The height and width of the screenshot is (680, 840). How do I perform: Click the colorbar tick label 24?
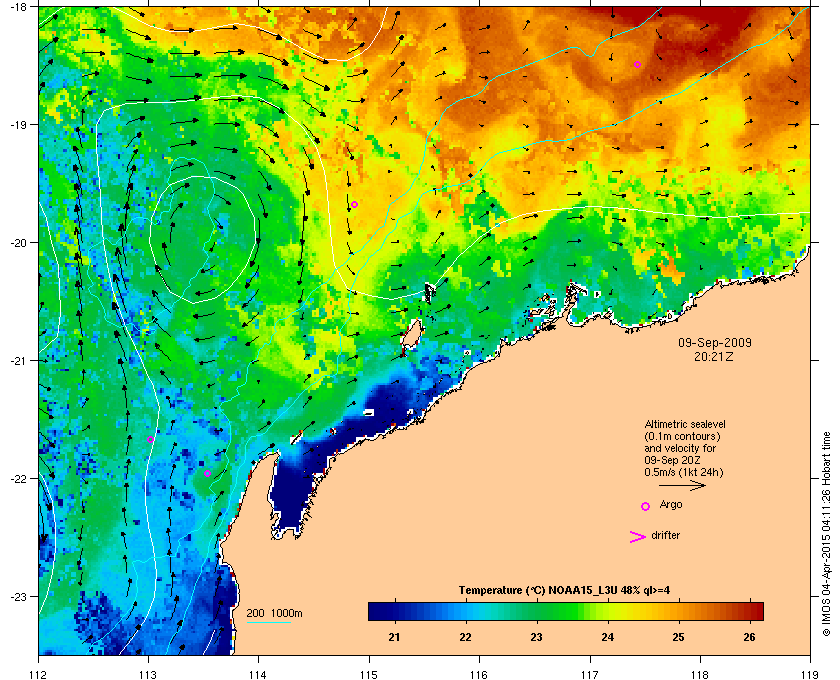coord(608,637)
